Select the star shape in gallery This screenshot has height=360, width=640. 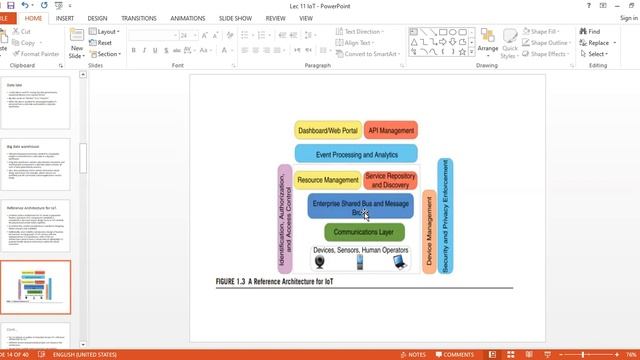click(x=462, y=52)
